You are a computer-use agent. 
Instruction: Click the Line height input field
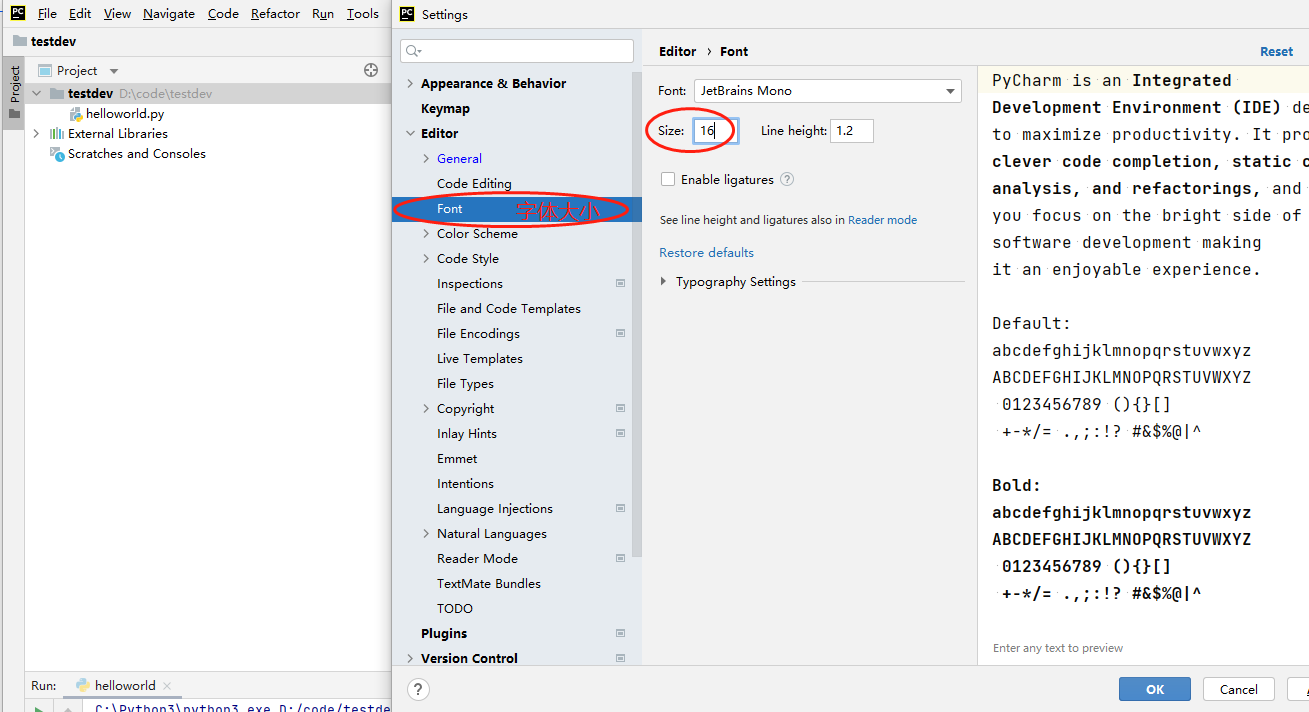852,131
